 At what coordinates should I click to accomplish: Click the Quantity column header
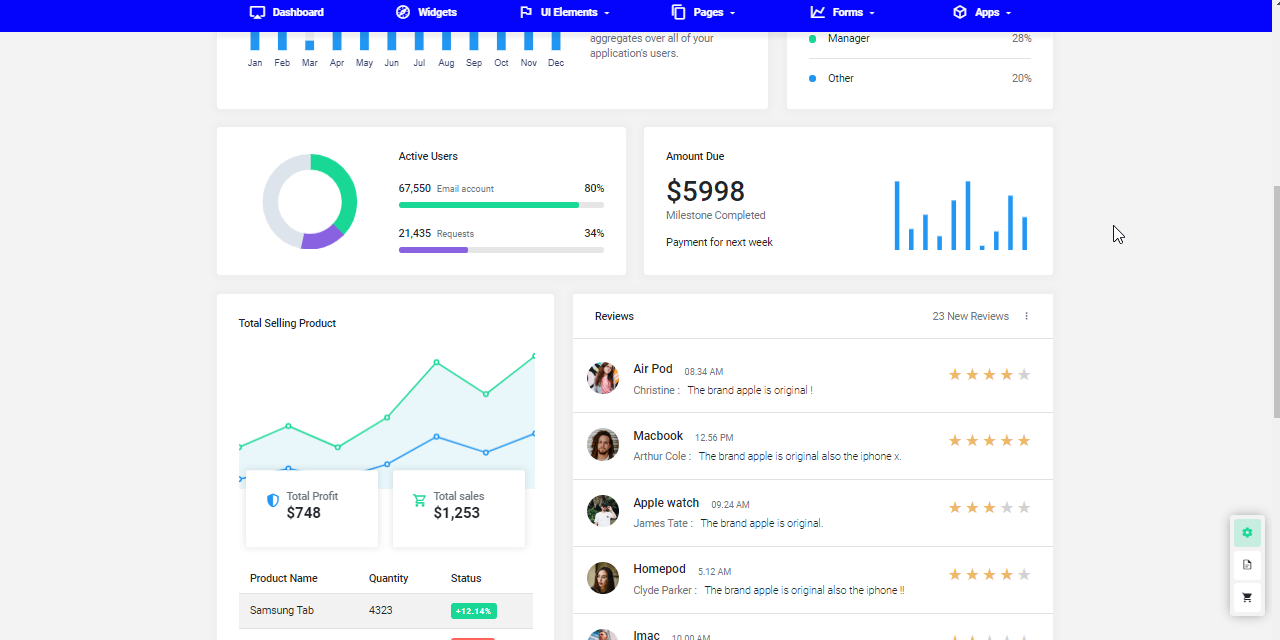(389, 578)
